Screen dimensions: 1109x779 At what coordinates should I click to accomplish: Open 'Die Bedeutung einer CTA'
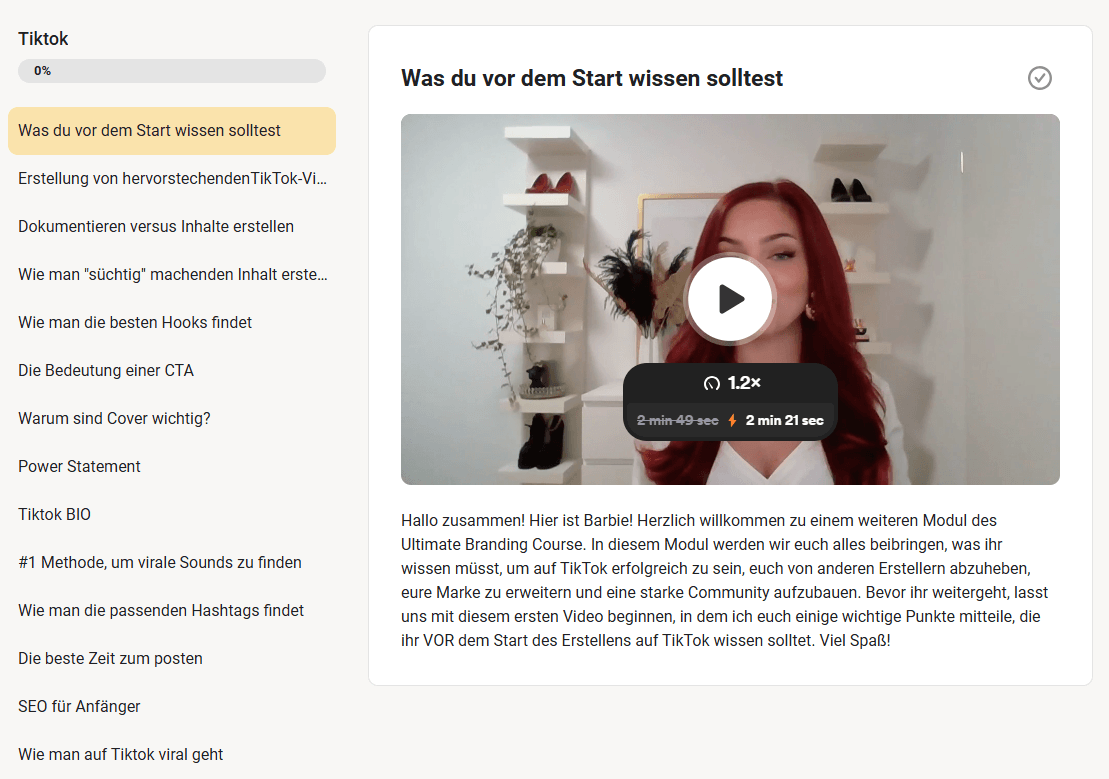click(x=172, y=371)
